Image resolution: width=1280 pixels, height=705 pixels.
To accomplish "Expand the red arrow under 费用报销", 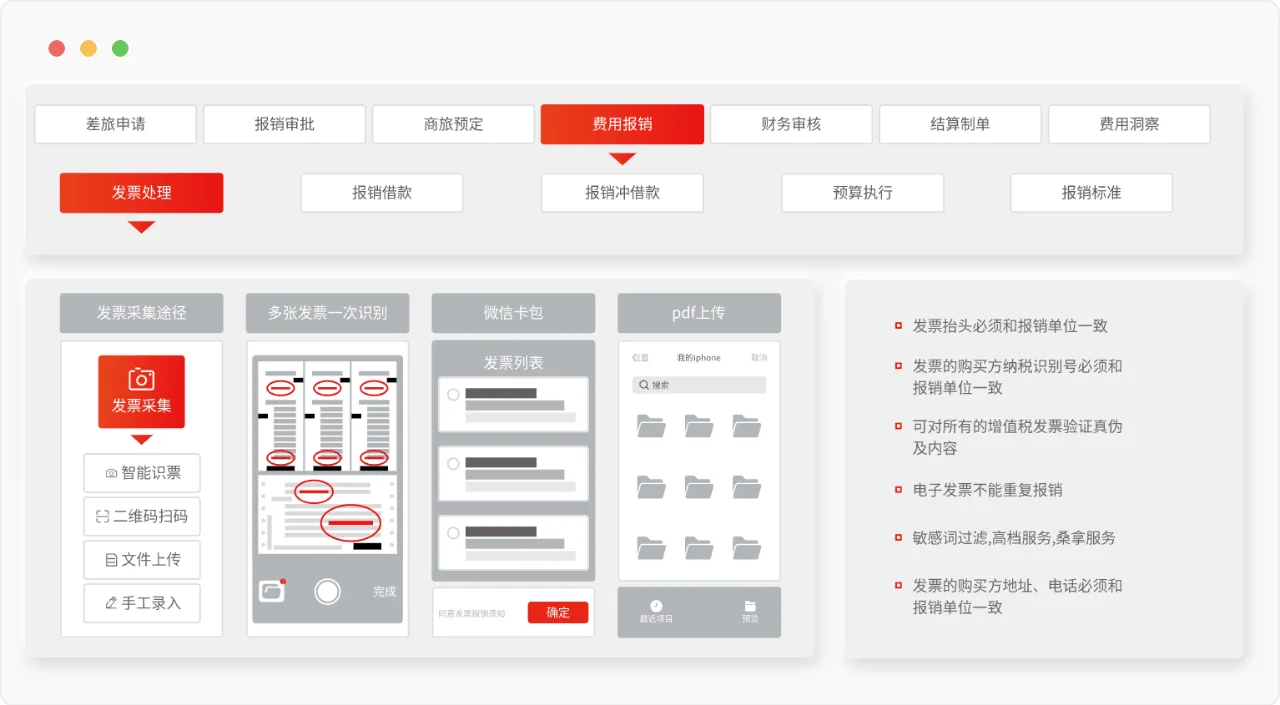I will coord(622,157).
